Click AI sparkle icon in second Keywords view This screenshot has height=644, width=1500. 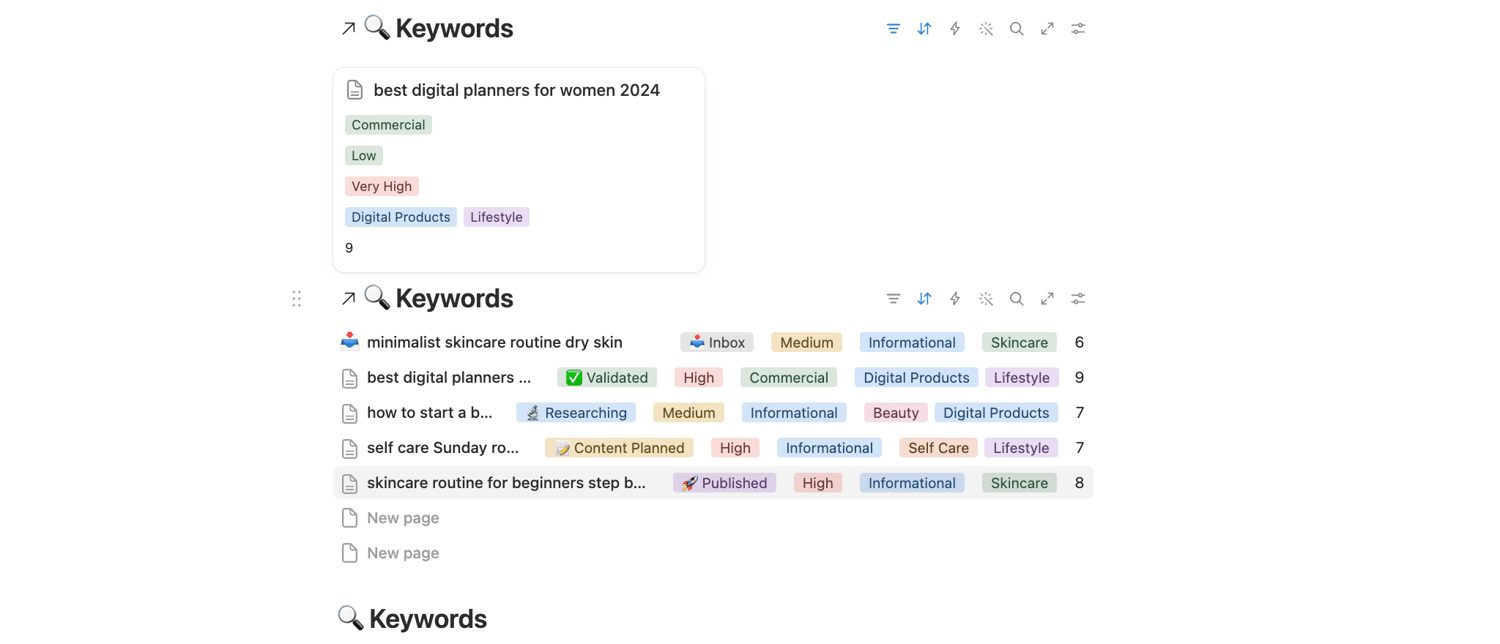(986, 299)
